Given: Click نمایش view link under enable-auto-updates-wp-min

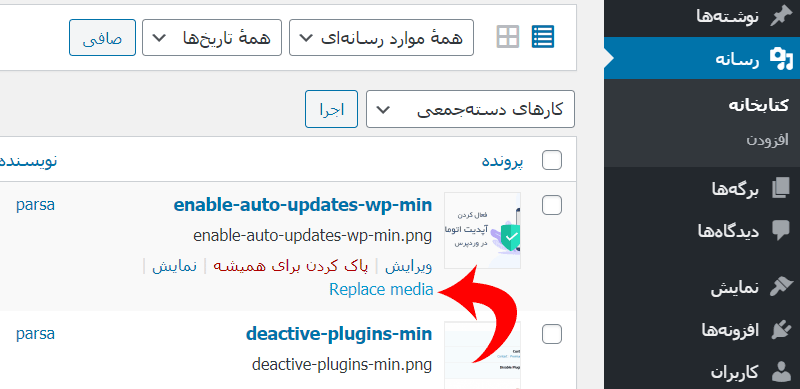Looking at the screenshot, I should point(174,266).
